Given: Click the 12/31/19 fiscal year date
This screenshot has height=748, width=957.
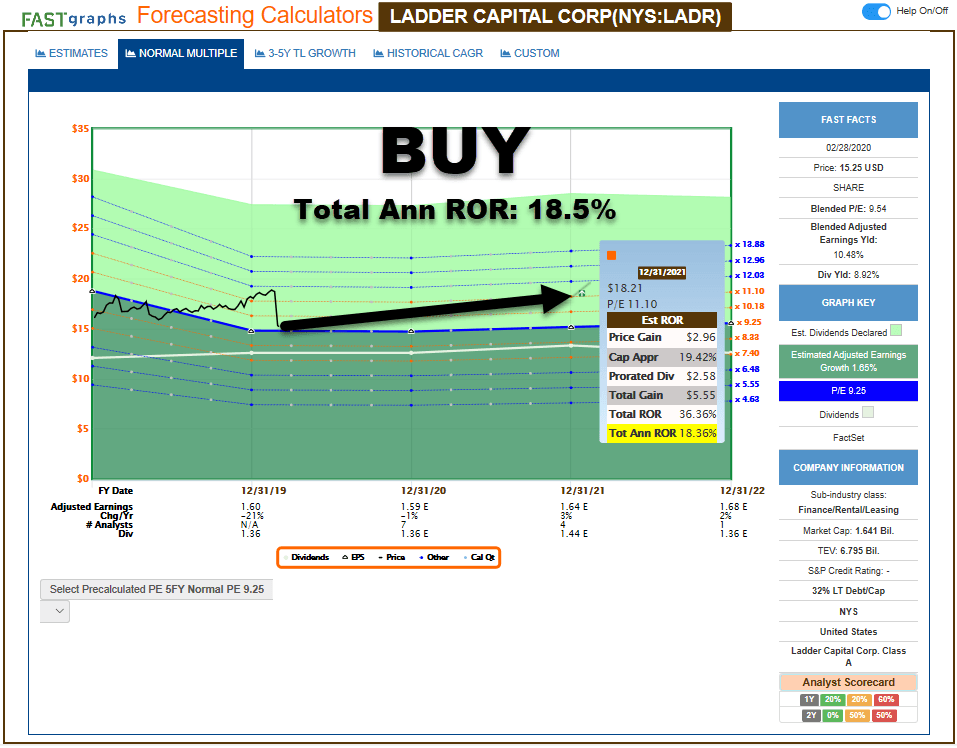Looking at the screenshot, I should pyautogui.click(x=264, y=491).
